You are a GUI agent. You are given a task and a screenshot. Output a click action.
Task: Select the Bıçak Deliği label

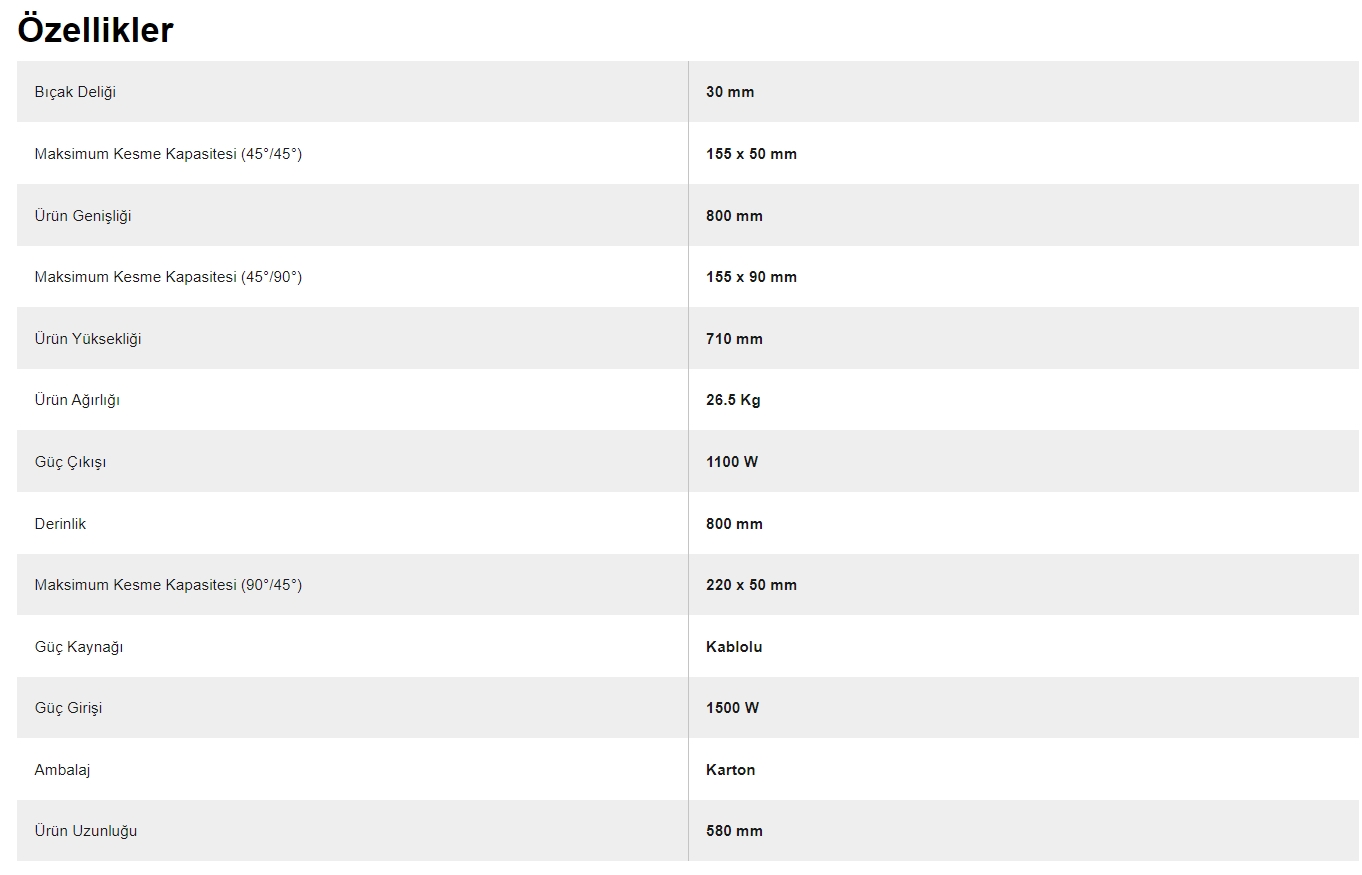point(75,92)
